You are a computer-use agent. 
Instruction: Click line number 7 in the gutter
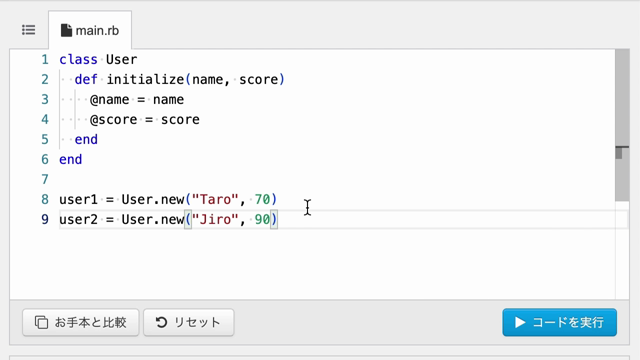[x=45, y=179]
